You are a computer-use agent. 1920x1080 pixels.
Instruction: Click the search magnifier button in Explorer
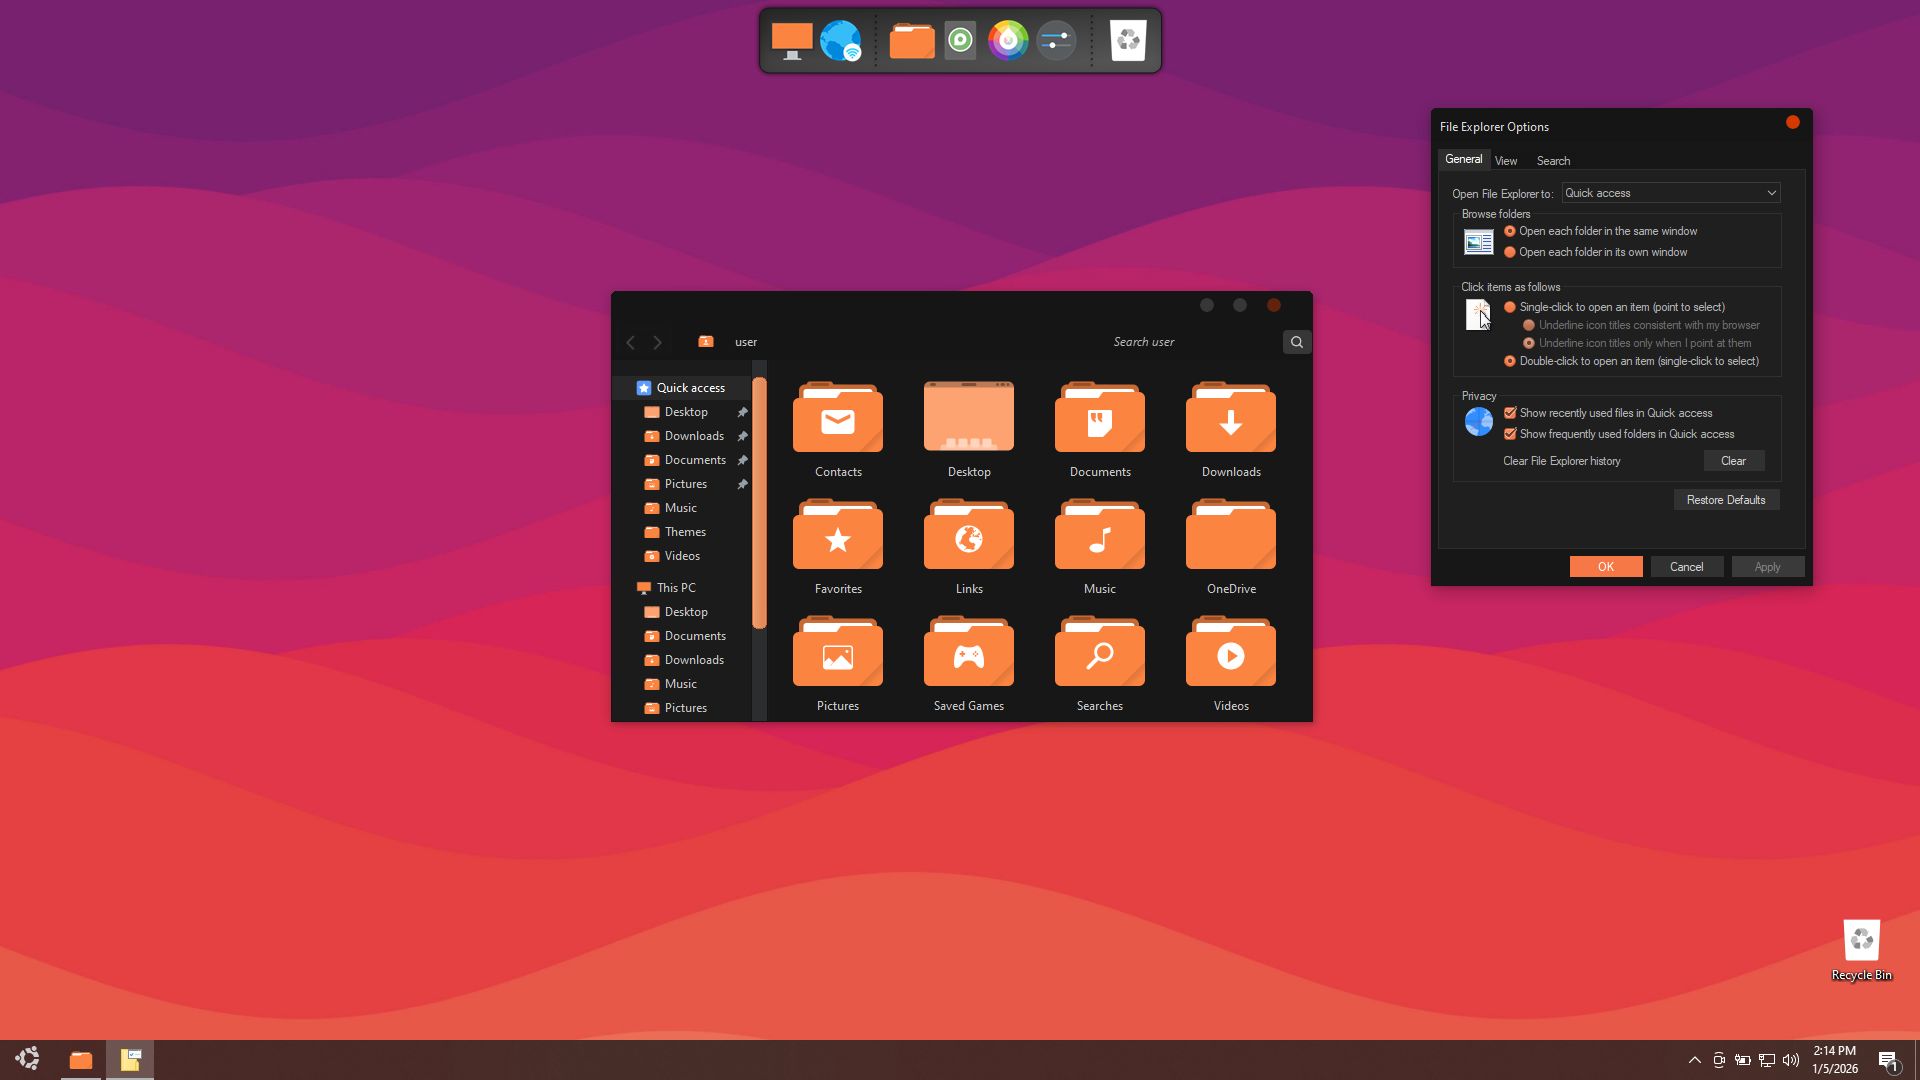(x=1296, y=342)
